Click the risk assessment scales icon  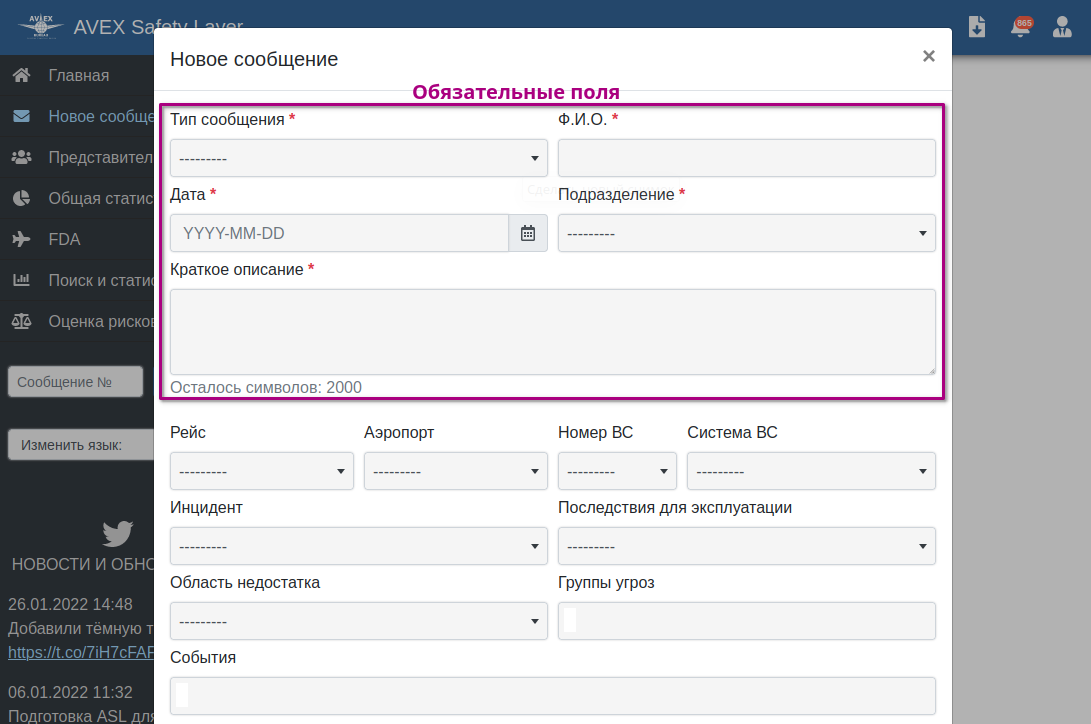[x=21, y=321]
